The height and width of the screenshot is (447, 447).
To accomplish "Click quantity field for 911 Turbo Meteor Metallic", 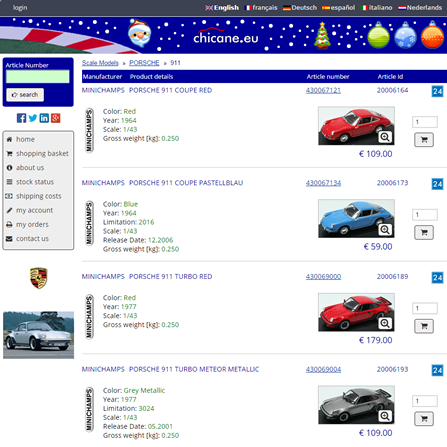I will click(x=425, y=401).
